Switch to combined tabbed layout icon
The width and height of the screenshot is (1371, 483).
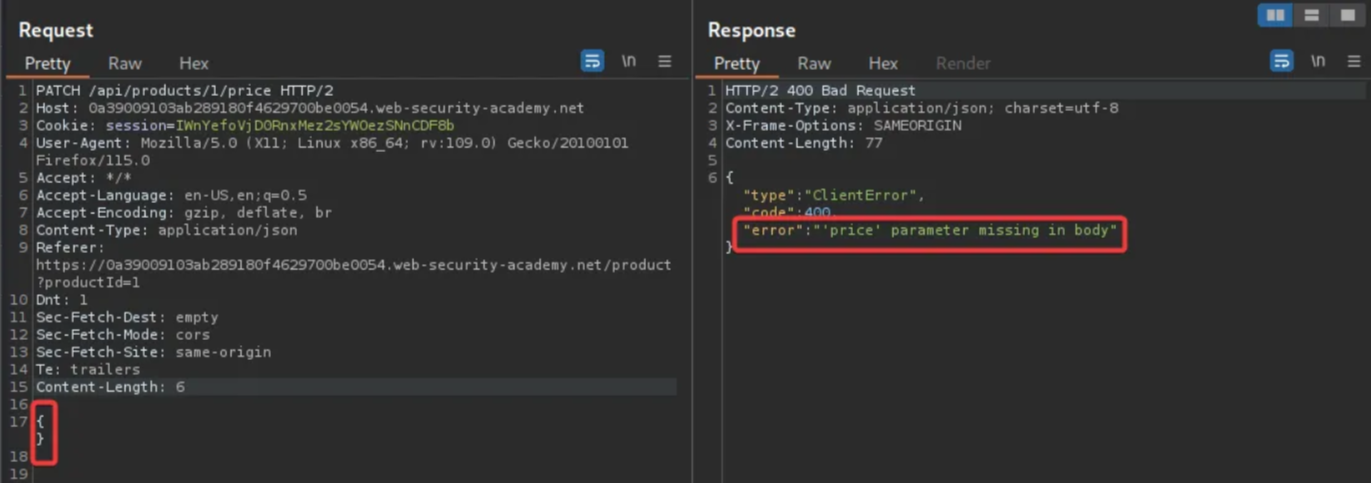click(x=1346, y=16)
